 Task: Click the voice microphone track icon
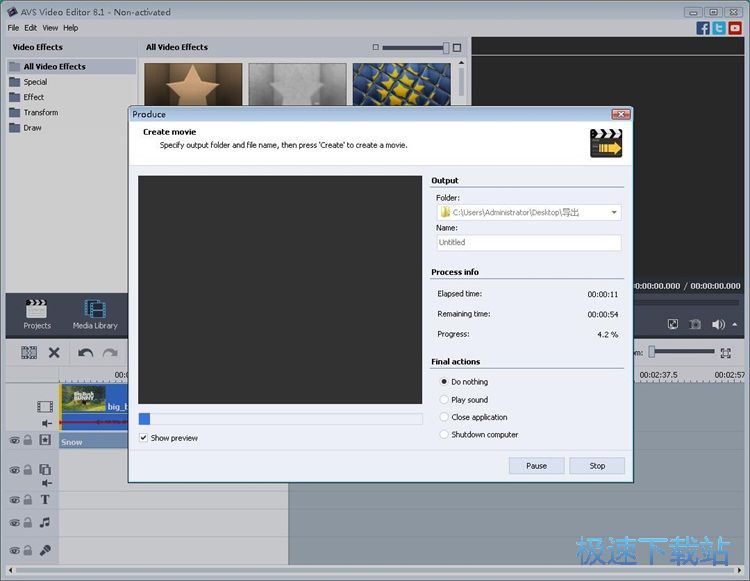(x=45, y=550)
